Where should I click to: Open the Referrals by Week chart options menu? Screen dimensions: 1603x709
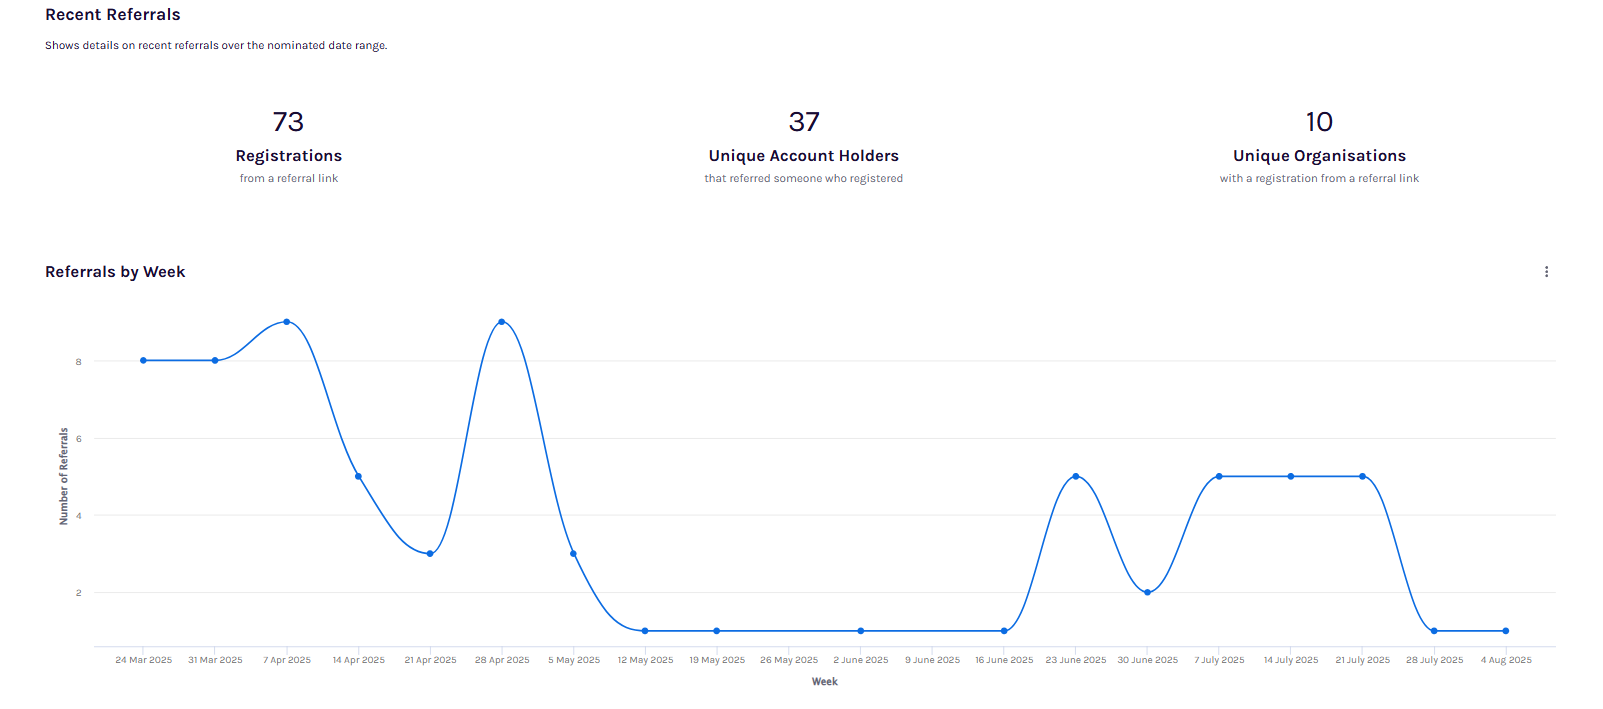[1546, 272]
